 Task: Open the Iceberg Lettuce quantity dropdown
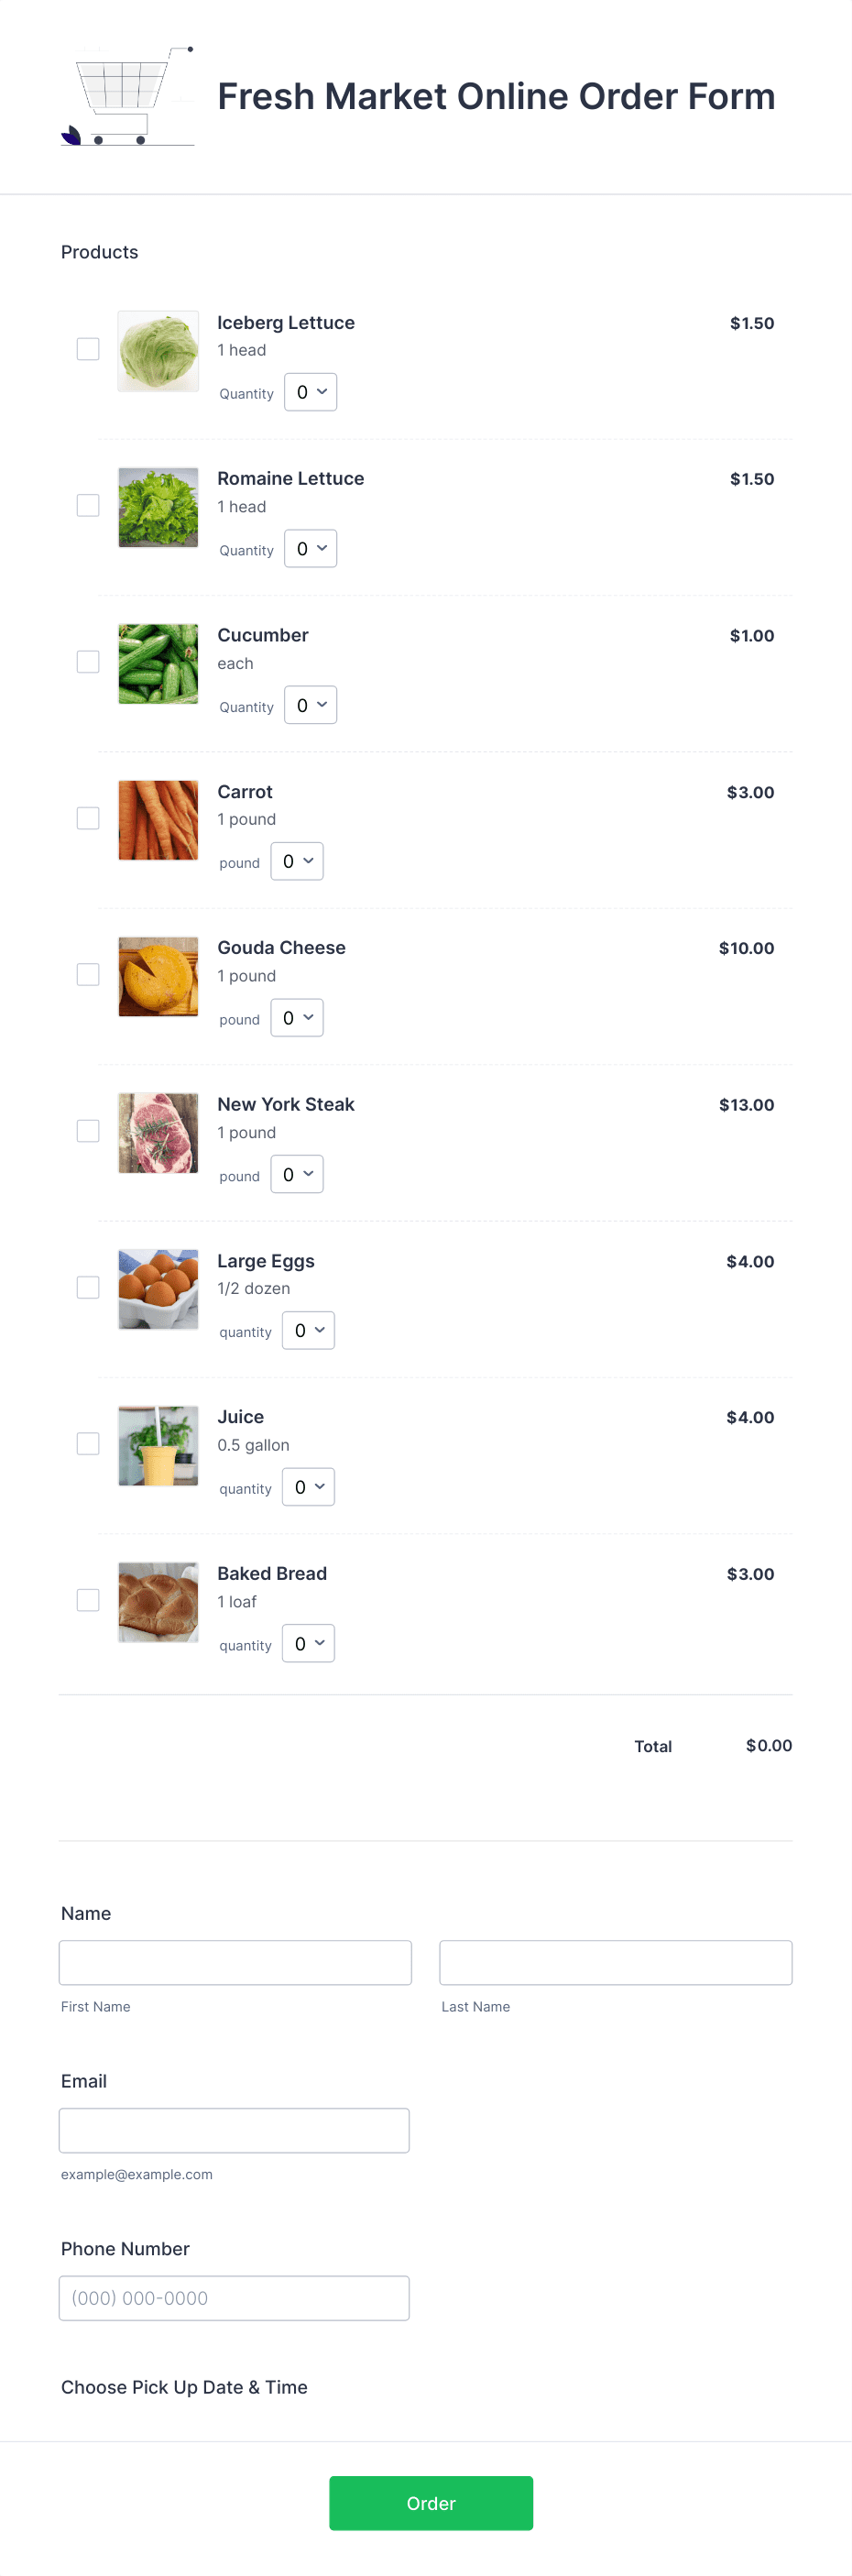tap(310, 392)
